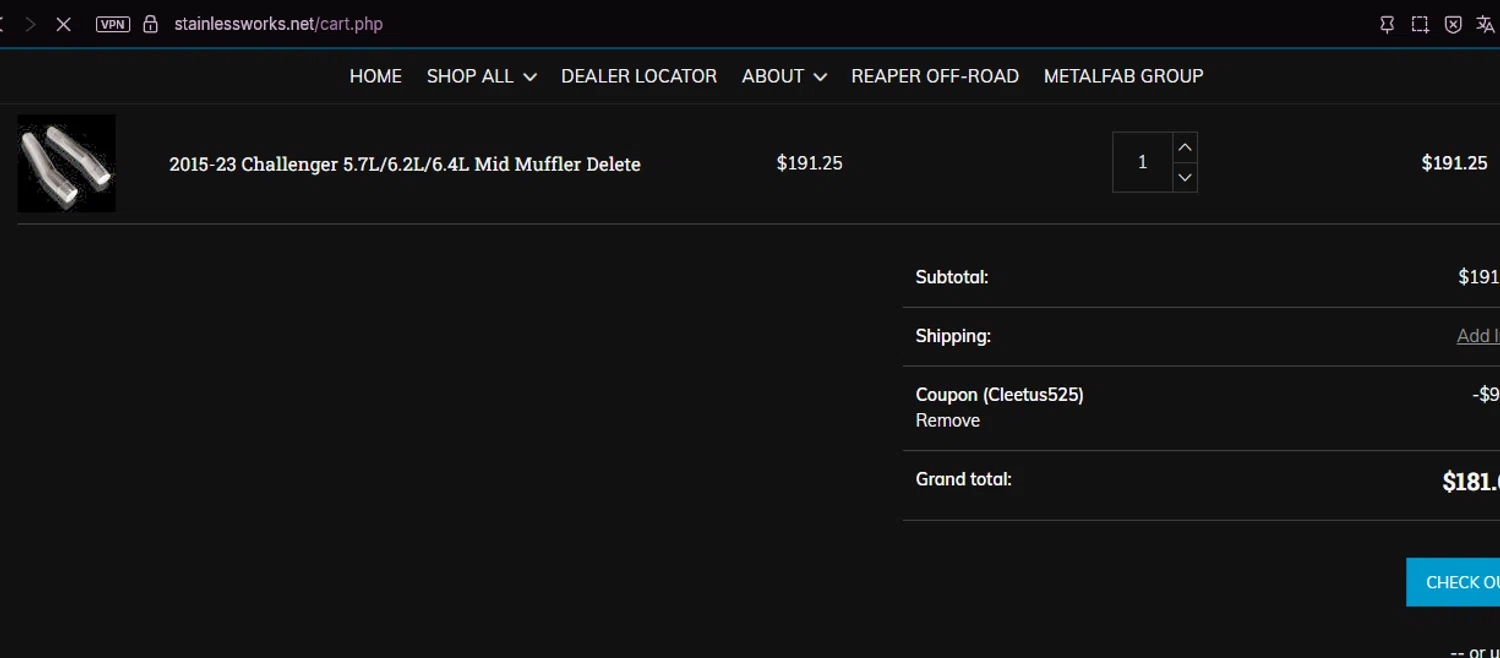Open the DEALER LOCATOR page
Image resolution: width=1500 pixels, height=658 pixels.
click(639, 76)
